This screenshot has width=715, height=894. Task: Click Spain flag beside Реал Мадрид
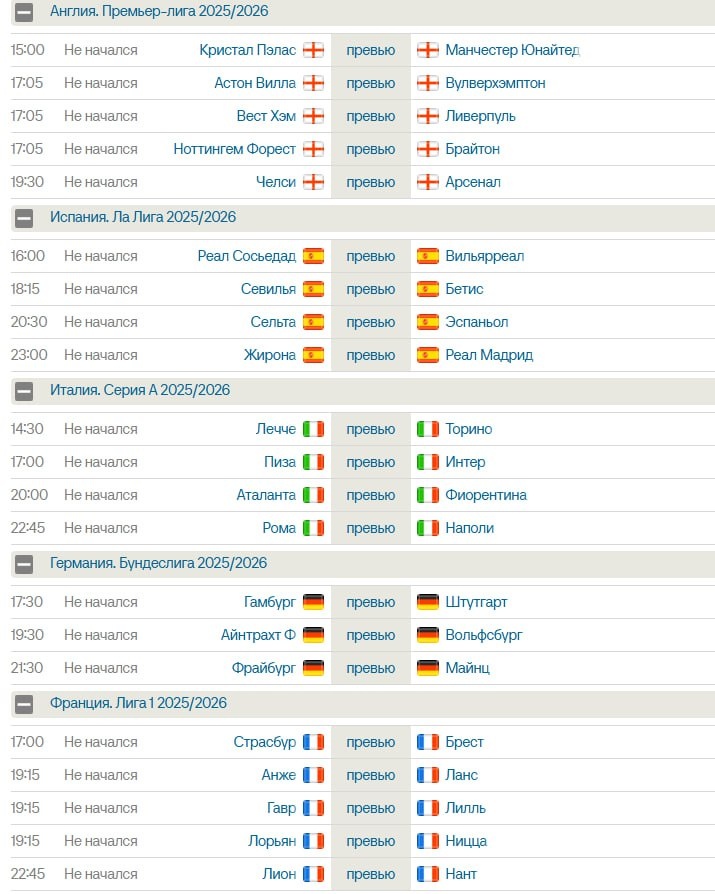coord(428,355)
